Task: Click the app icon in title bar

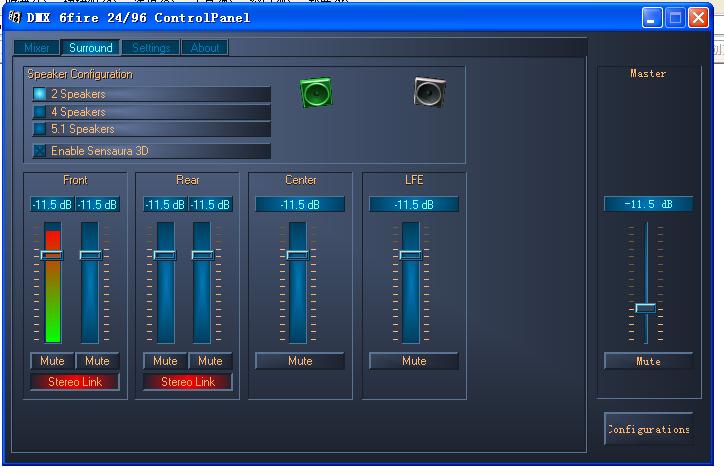Action: click(15, 18)
